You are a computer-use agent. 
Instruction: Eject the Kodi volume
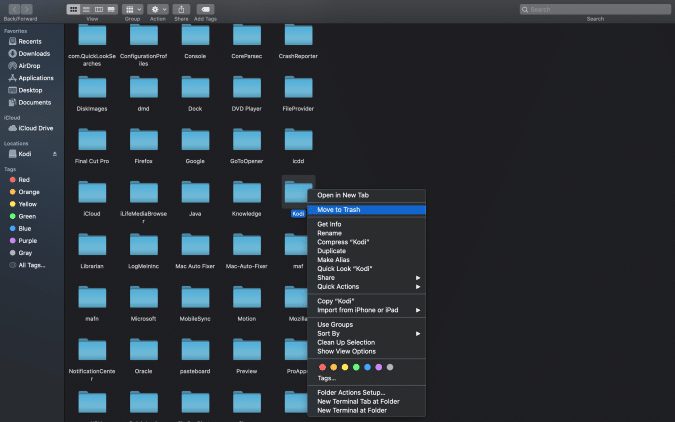(55, 154)
